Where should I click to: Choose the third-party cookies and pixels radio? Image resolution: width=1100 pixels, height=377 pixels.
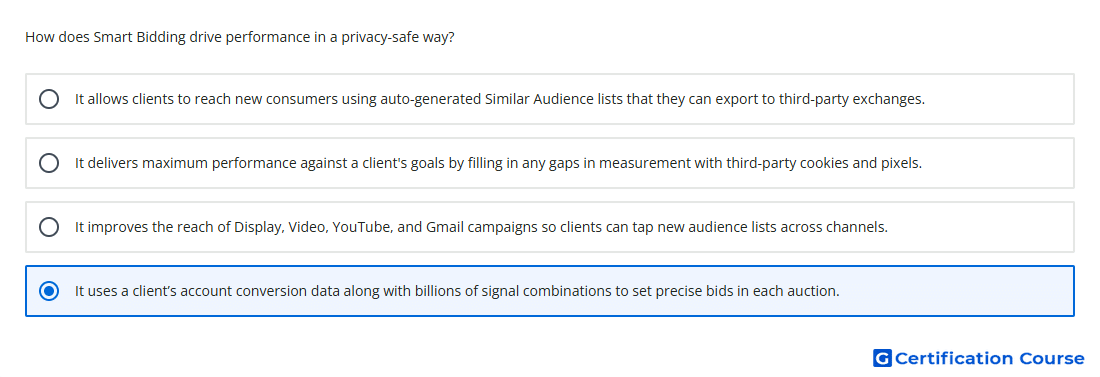49,163
